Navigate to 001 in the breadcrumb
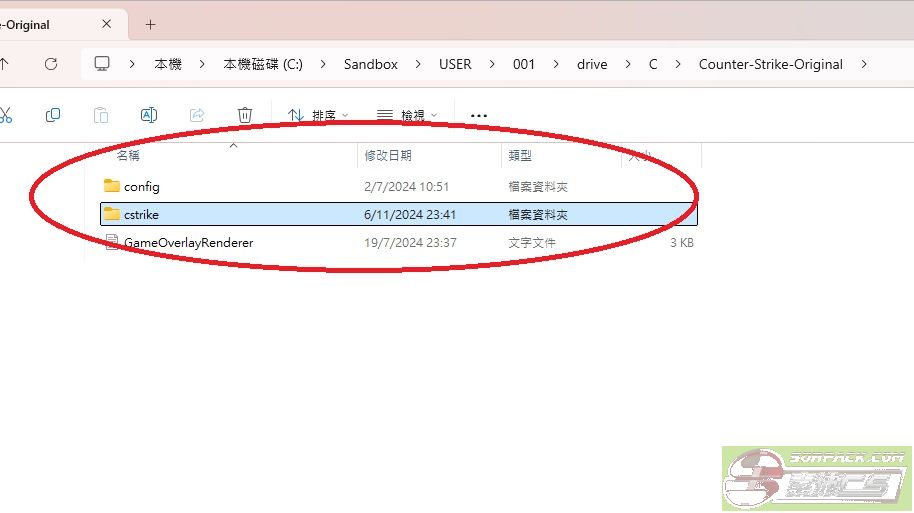Image resolution: width=914 pixels, height=513 pixels. [524, 64]
